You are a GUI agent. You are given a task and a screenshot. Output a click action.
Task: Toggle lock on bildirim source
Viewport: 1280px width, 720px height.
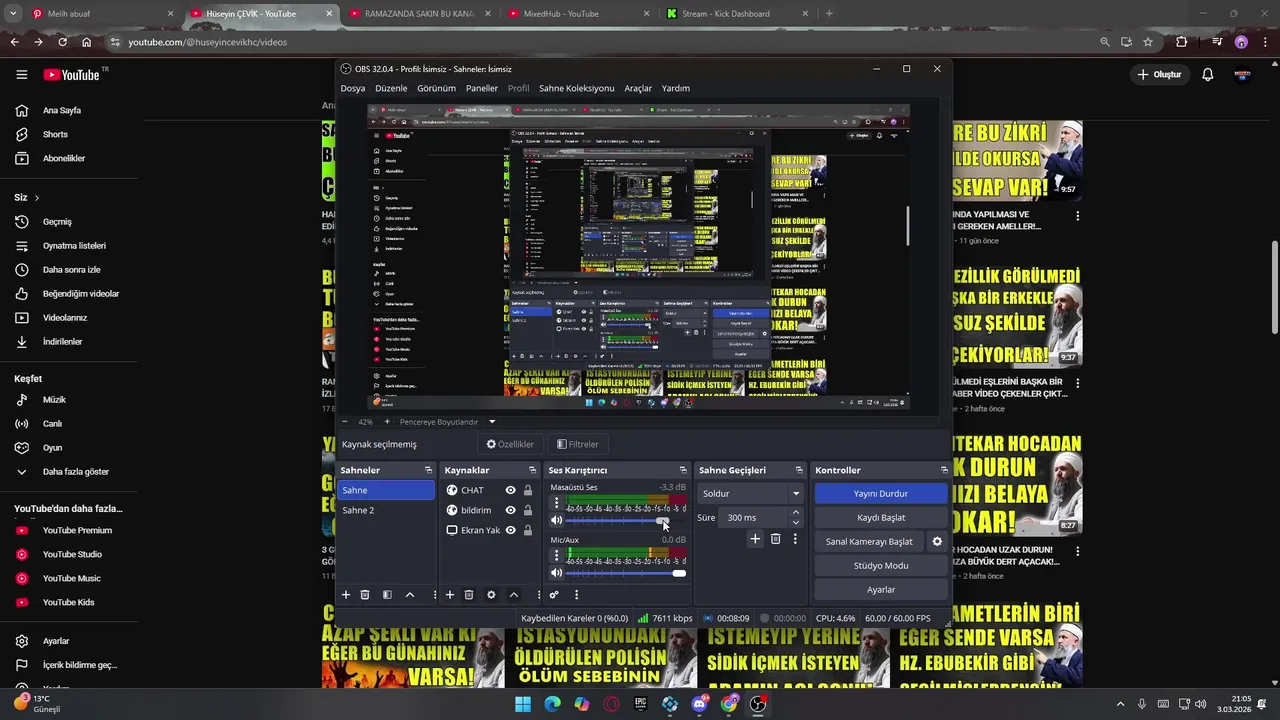pos(528,510)
